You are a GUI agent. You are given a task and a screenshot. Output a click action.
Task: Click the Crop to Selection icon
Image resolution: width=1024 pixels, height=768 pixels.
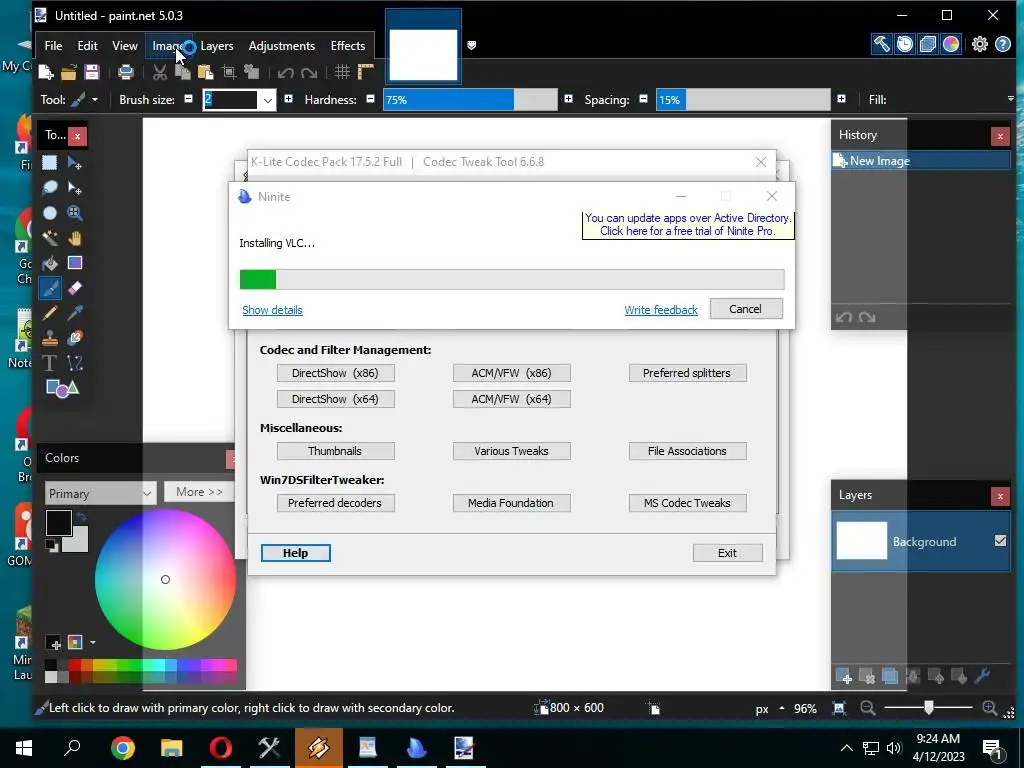coord(229,72)
